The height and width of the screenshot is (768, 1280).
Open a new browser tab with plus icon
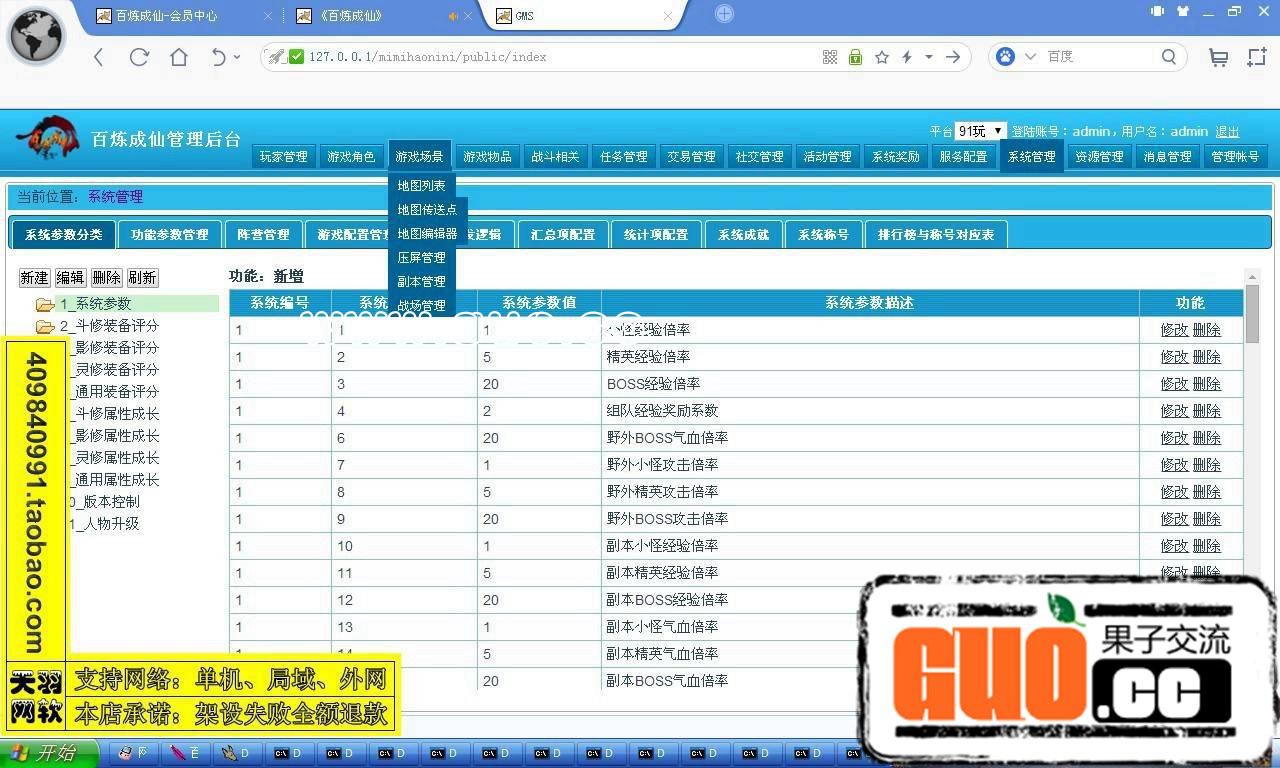tap(725, 14)
